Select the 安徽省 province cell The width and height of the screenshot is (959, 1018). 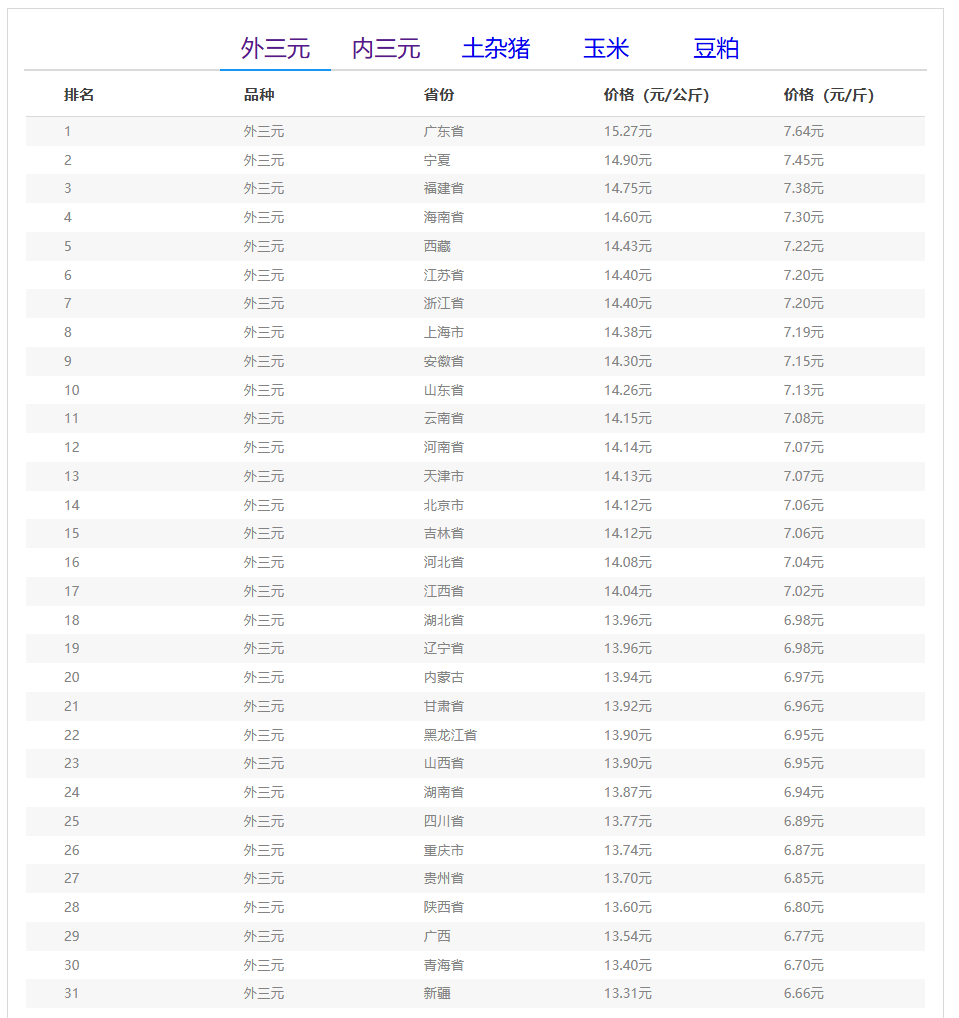tap(444, 361)
